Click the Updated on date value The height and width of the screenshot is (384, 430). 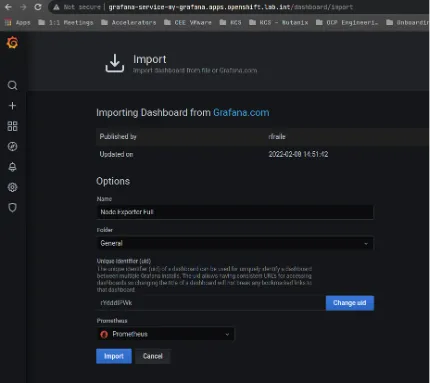coord(298,154)
